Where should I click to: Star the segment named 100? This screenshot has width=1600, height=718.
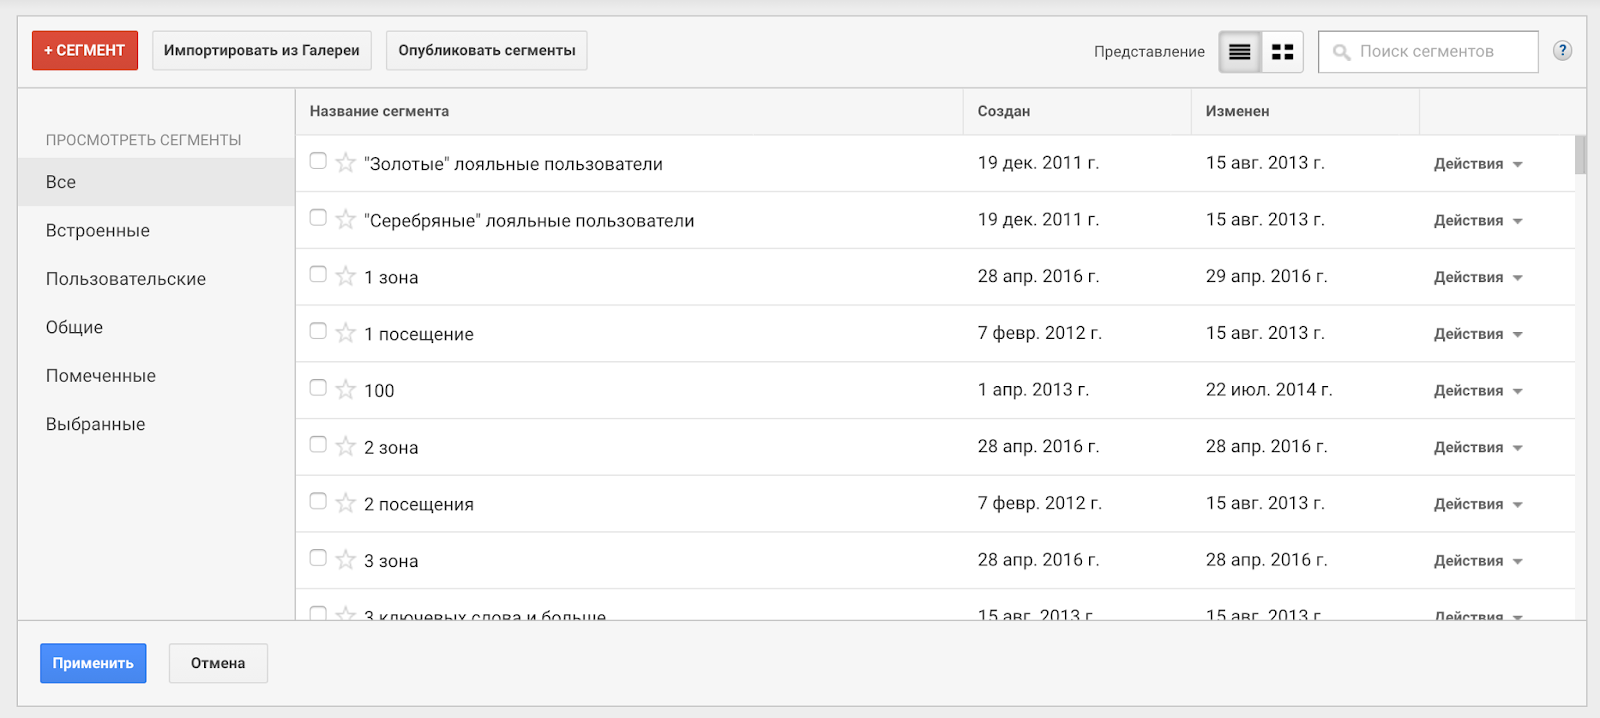click(346, 389)
